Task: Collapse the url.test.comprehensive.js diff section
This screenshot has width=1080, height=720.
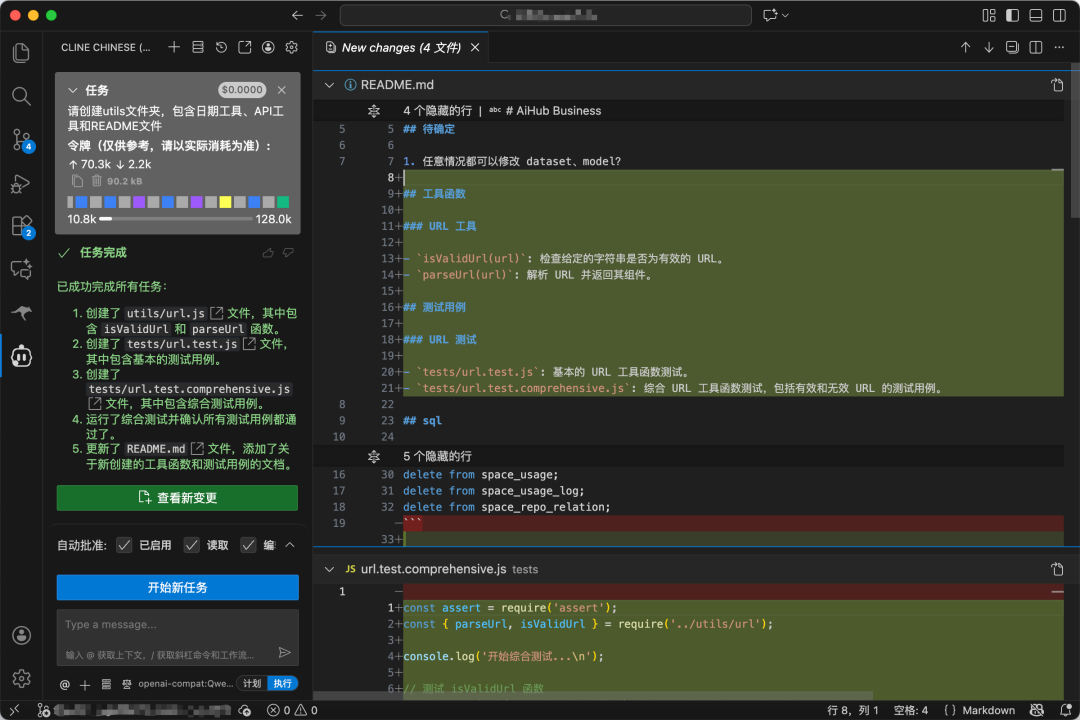Action: [329, 569]
